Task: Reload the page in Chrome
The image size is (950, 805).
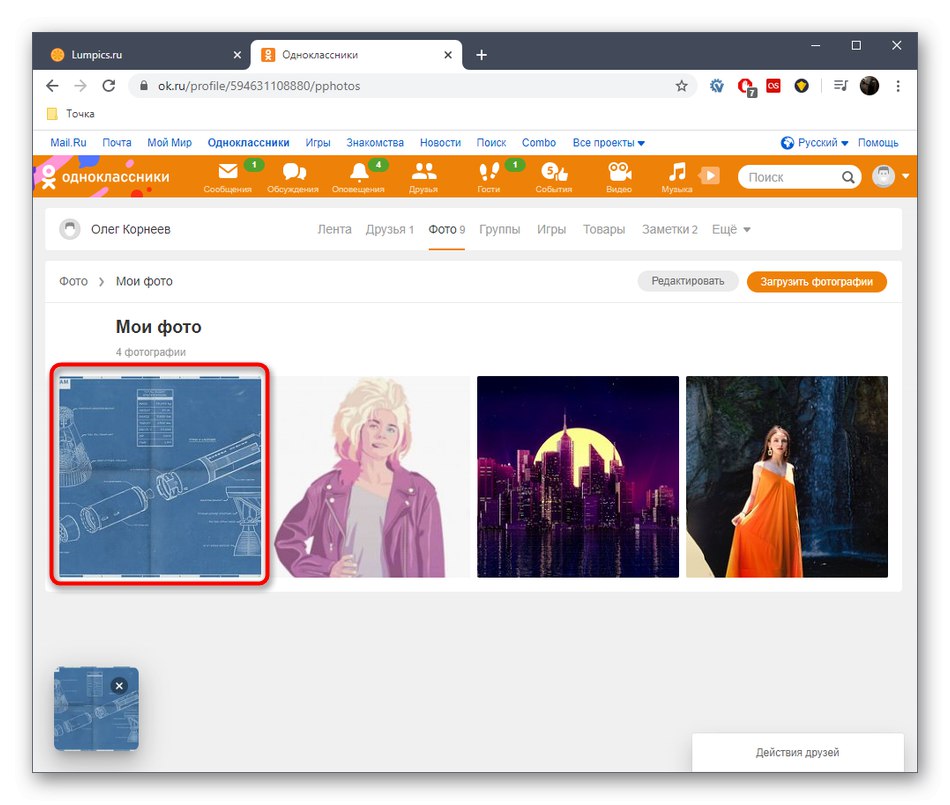Action: [109, 86]
